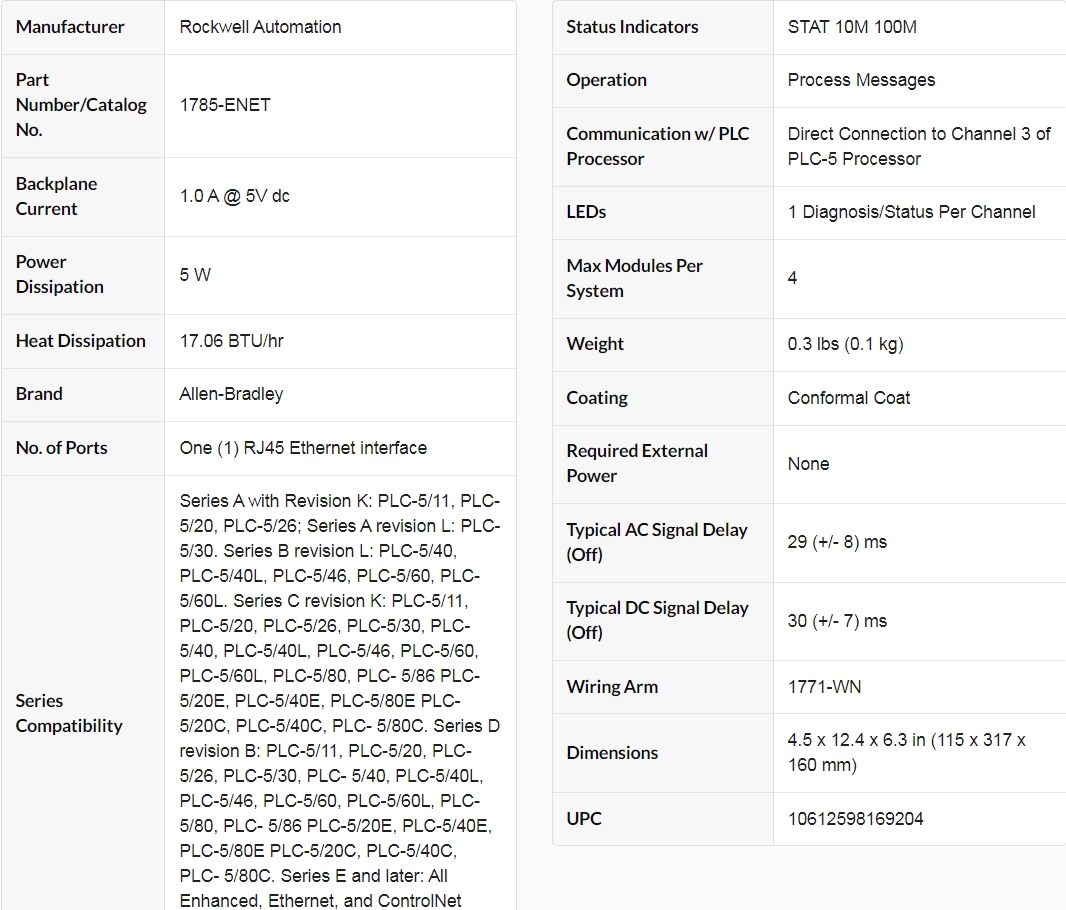Screen dimensions: 1066x910
Task: Click the Series Compatibility row label
Action: [x=69, y=713]
